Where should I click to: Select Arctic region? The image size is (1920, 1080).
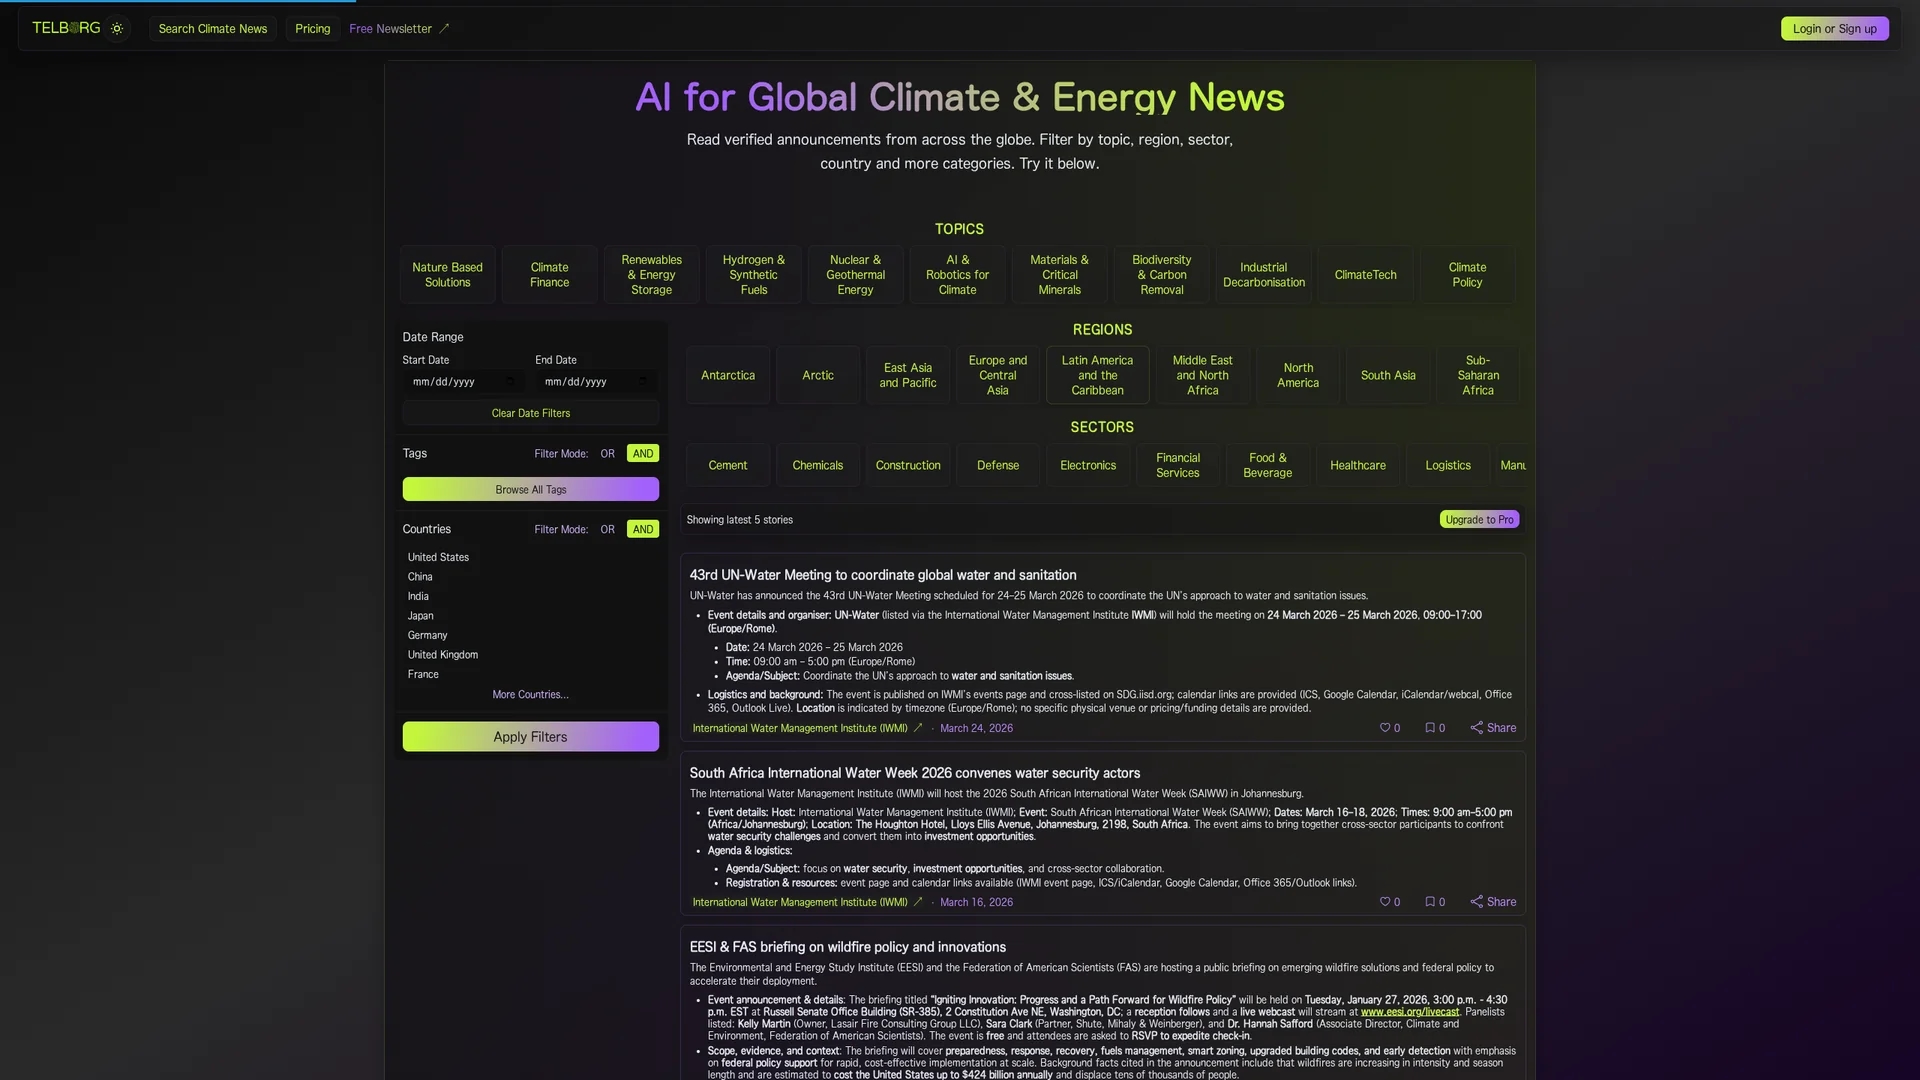[x=818, y=376]
